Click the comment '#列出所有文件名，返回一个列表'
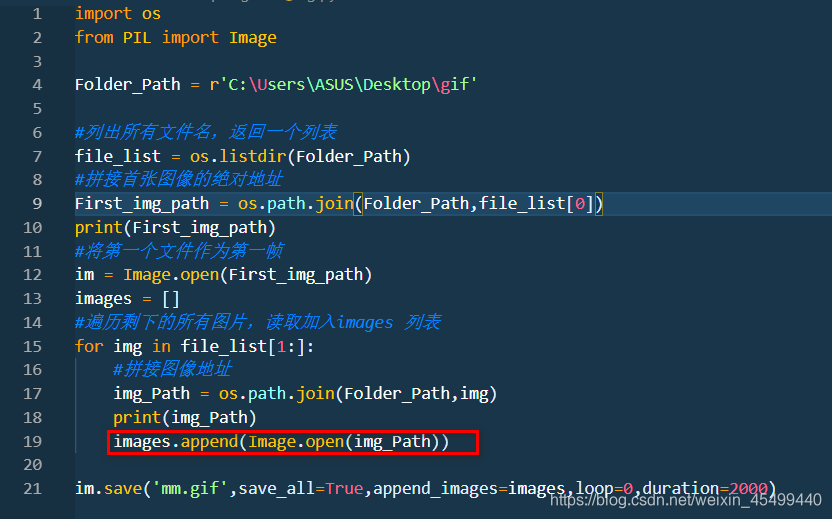This screenshot has height=519, width=832. tap(206, 132)
